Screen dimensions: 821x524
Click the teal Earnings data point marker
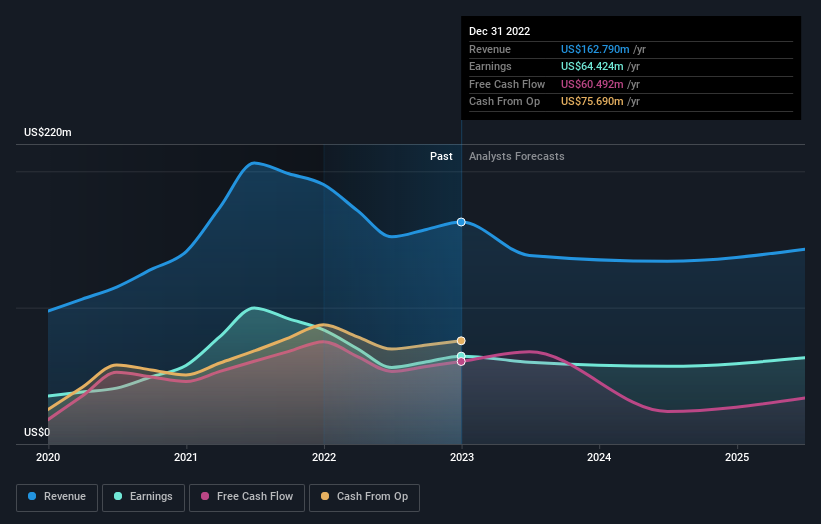tap(461, 356)
